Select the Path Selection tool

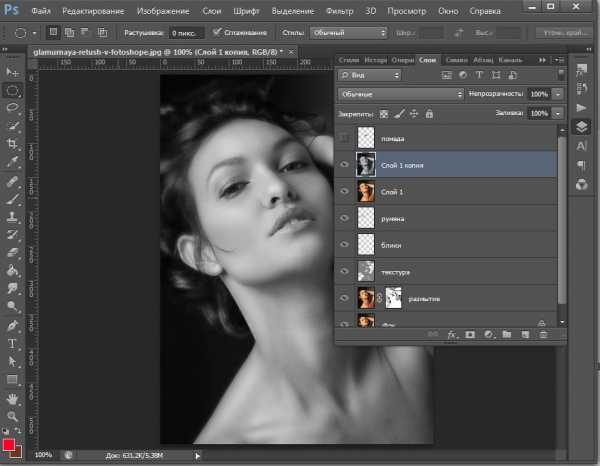tap(12, 361)
